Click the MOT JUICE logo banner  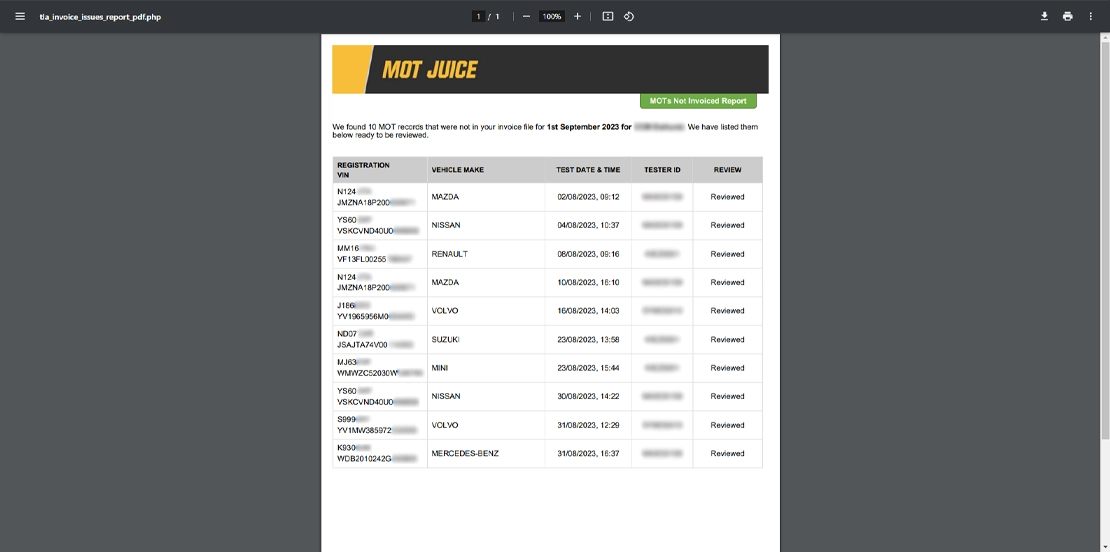[x=550, y=69]
